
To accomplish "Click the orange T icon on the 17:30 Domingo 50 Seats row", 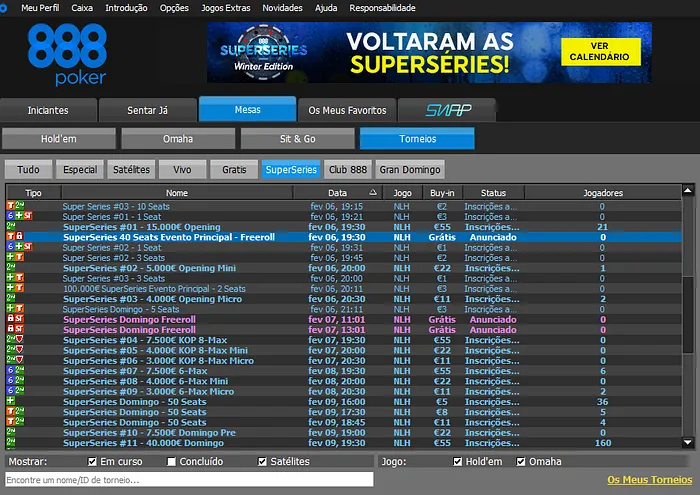I will 10,412.
